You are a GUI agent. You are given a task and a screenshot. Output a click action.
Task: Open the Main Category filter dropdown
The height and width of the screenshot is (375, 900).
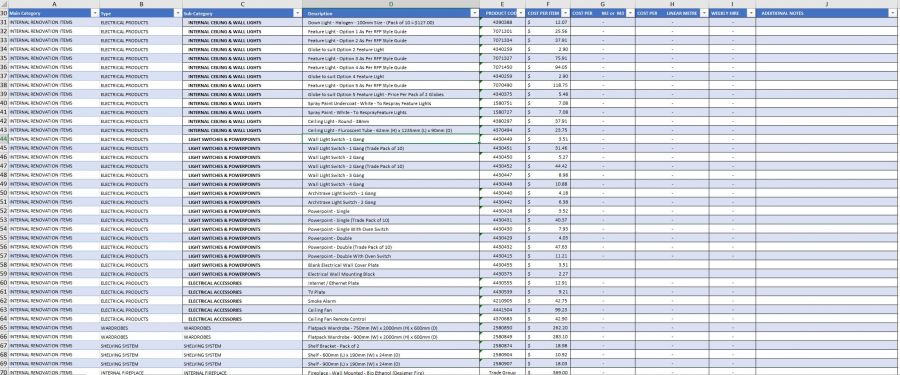click(95, 13)
